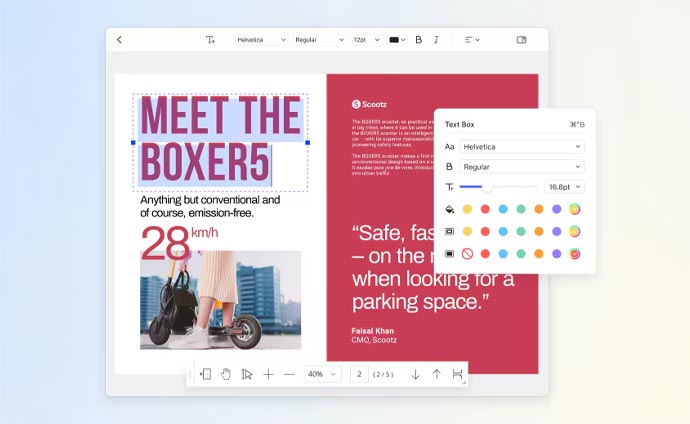The height and width of the screenshot is (424, 690).
Task: Open the 12pt font size dropdown
Action: click(x=366, y=40)
